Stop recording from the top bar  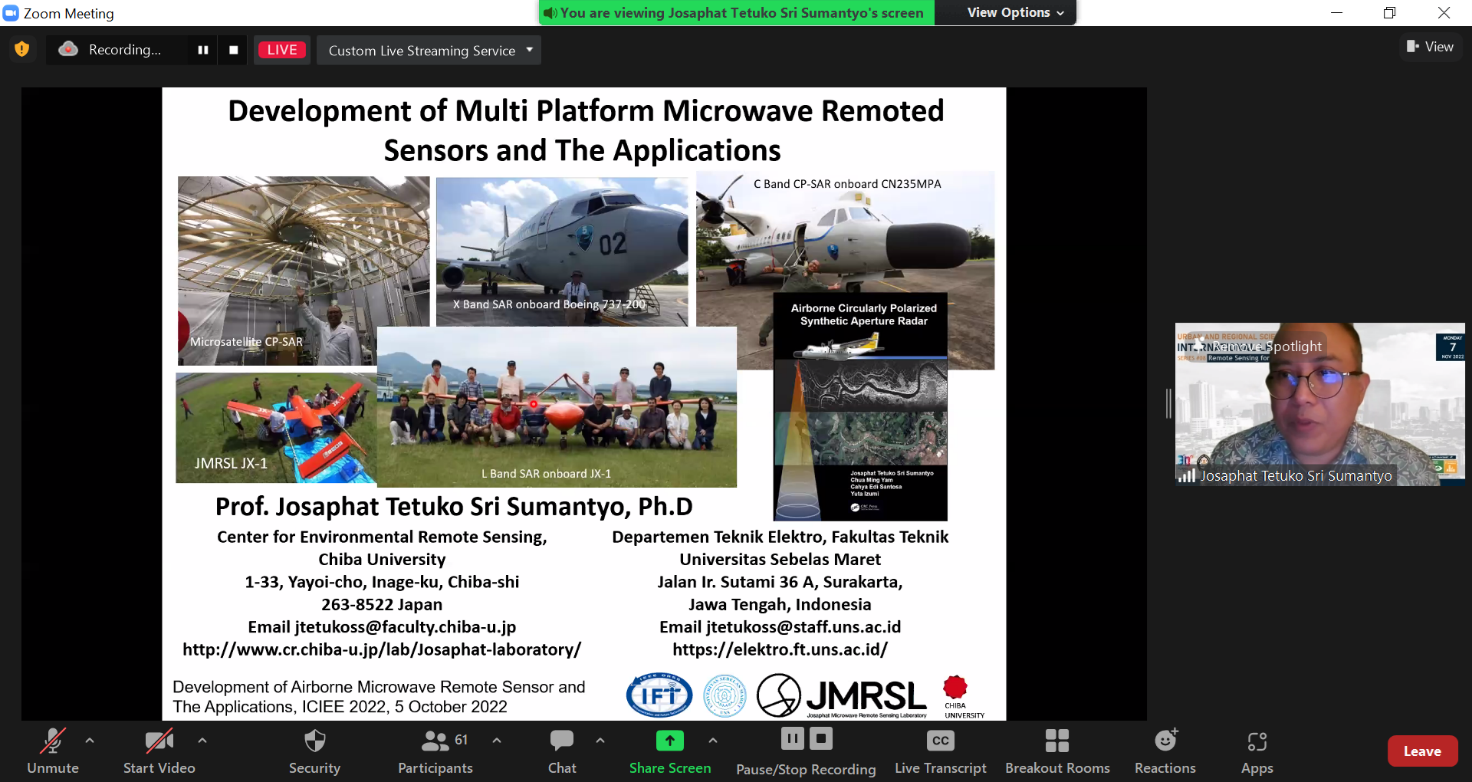(233, 50)
